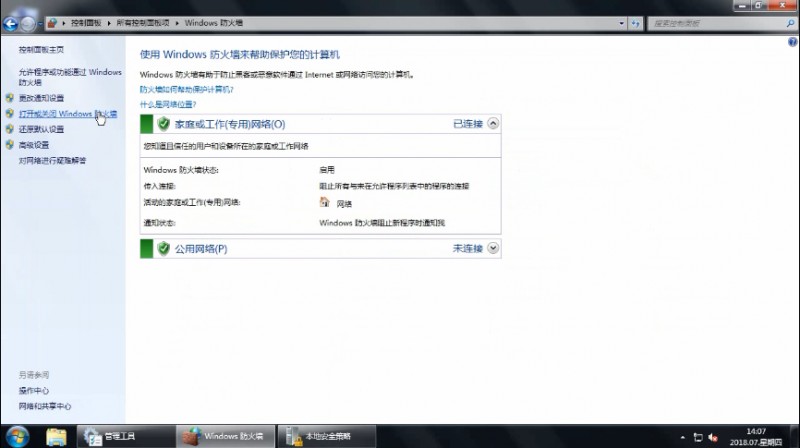Image resolution: width=800 pixels, height=448 pixels.
Task: Click the 公用网络(P) header
Action: pos(201,249)
